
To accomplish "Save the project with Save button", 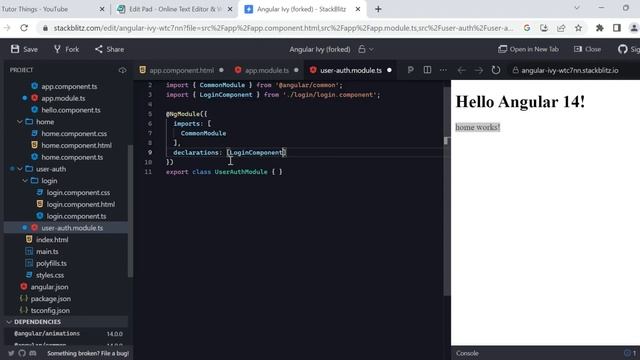I will click(24, 49).
